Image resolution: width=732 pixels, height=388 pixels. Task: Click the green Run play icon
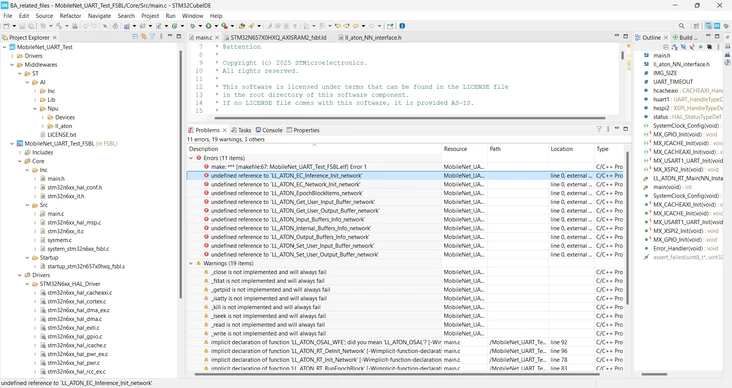pyautogui.click(x=208, y=26)
